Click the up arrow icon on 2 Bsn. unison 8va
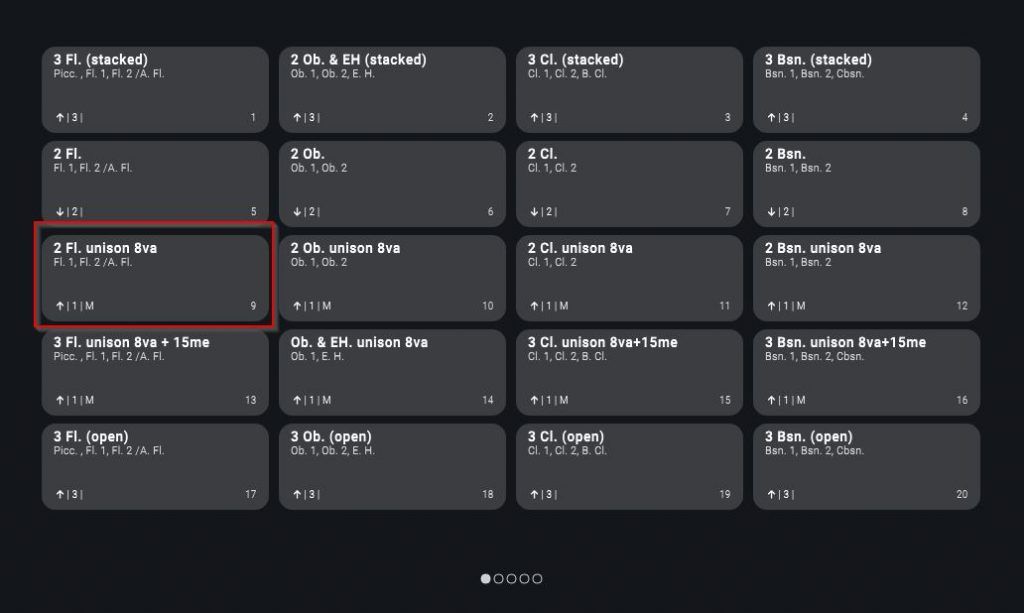 click(771, 306)
